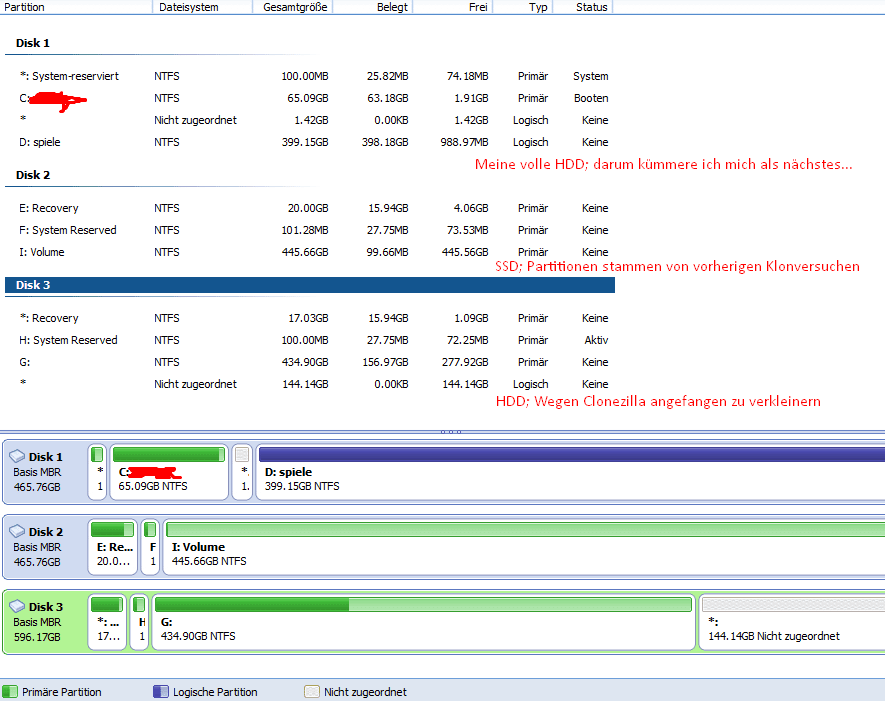Screen dimensions: 885x701
Task: Click the Aktiv status of H: System Reserved
Action: coord(596,340)
